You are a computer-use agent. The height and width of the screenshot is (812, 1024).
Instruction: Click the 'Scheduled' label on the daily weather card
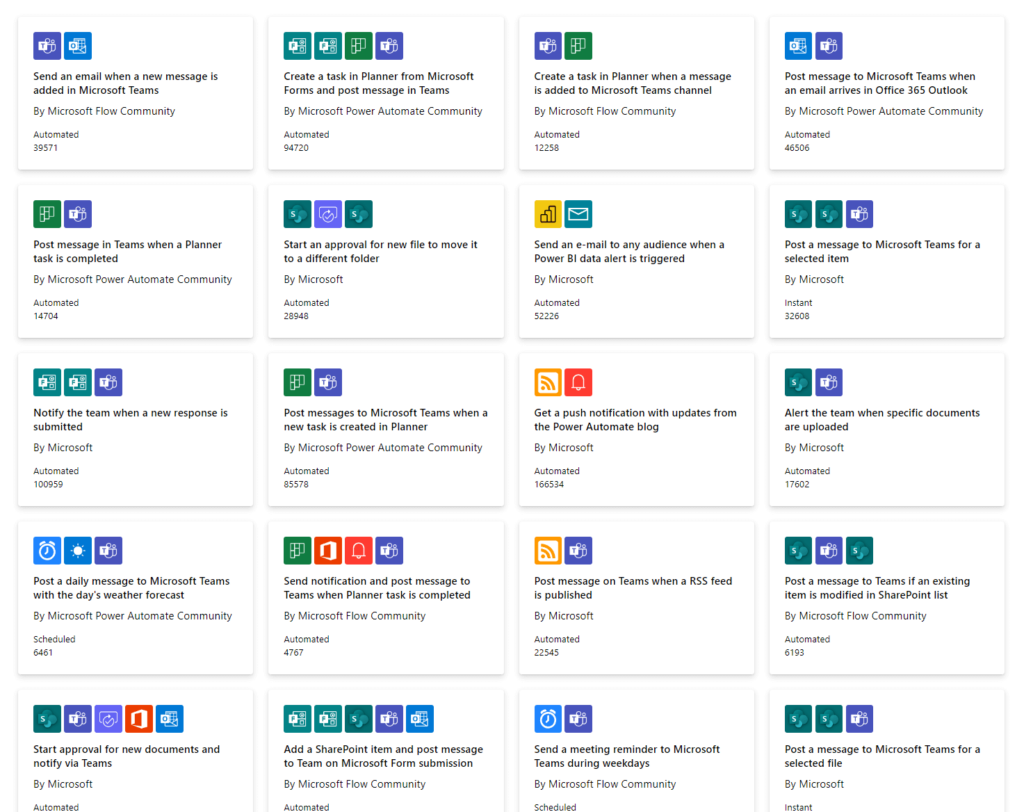coord(54,639)
